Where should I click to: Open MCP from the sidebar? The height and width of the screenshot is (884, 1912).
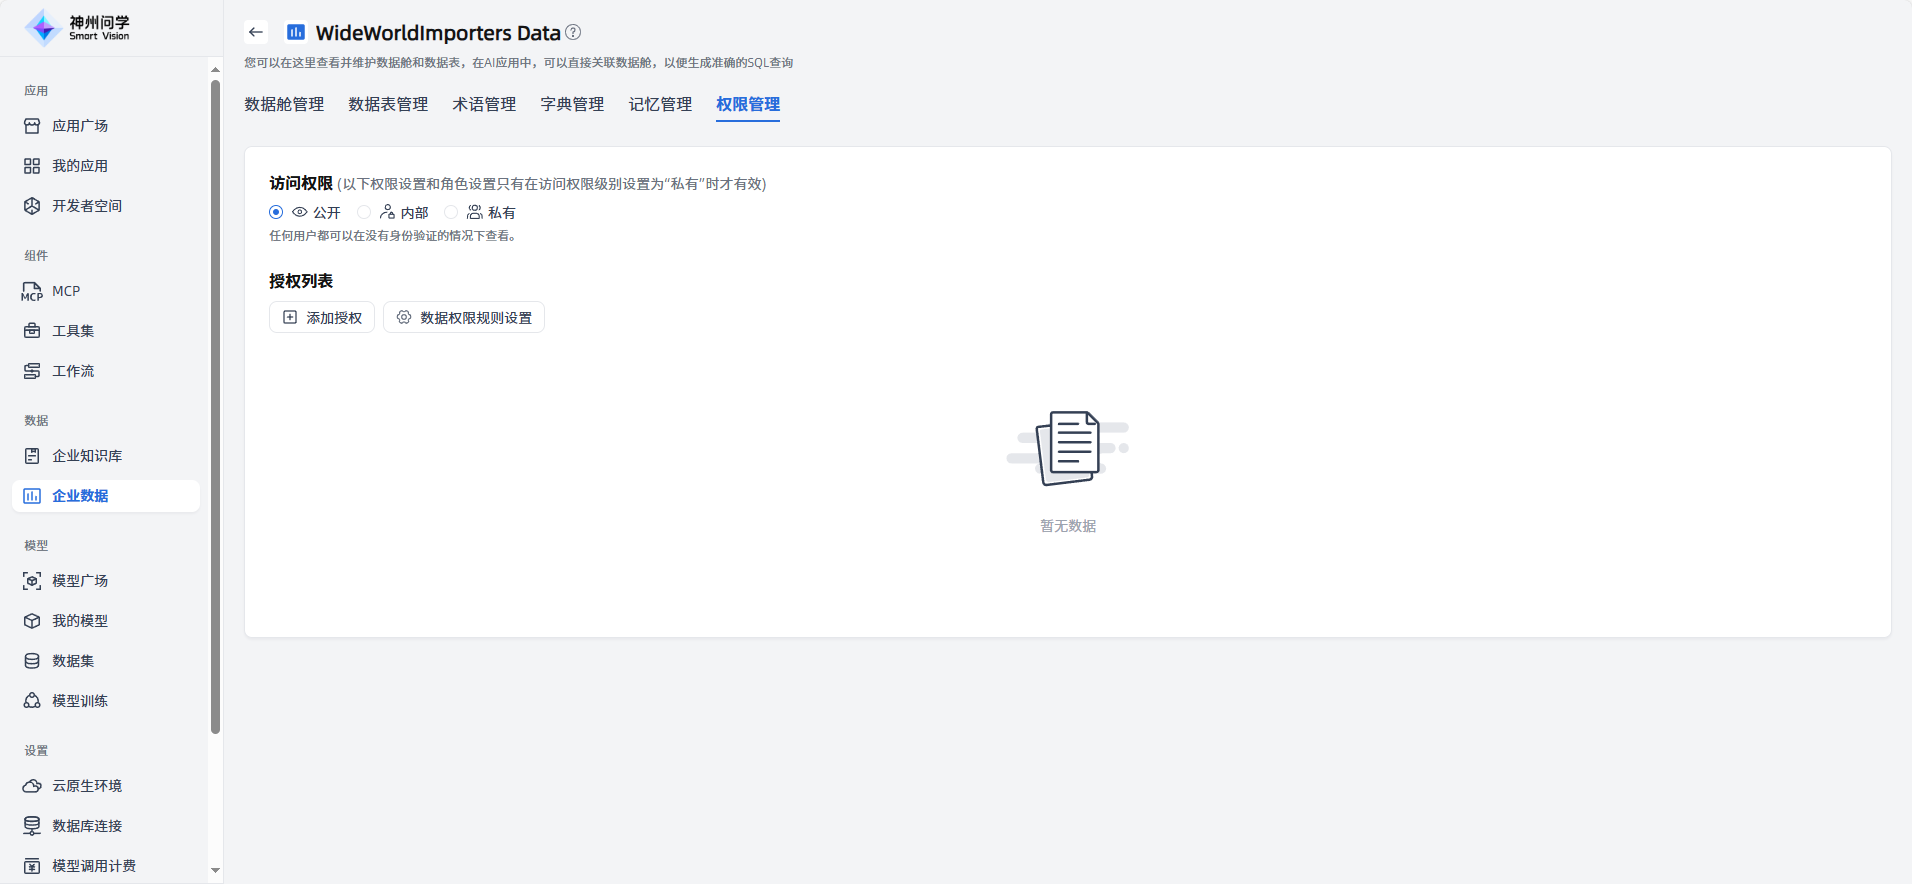[x=66, y=291]
